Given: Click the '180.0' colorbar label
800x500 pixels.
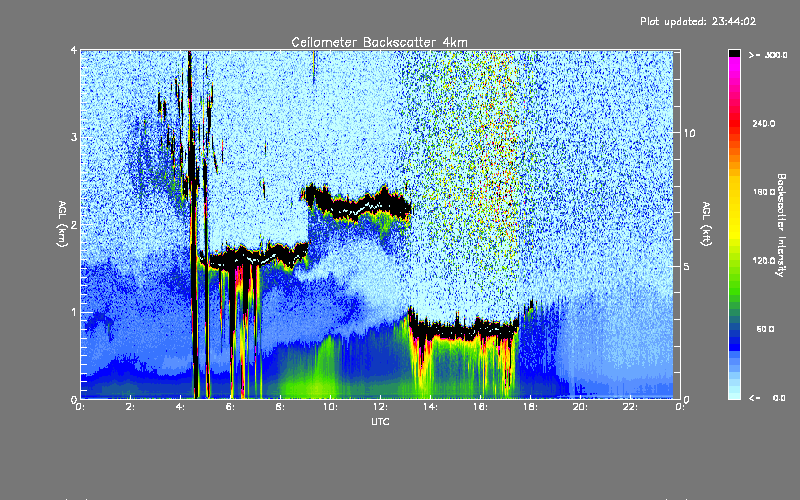Looking at the screenshot, I should point(764,192).
